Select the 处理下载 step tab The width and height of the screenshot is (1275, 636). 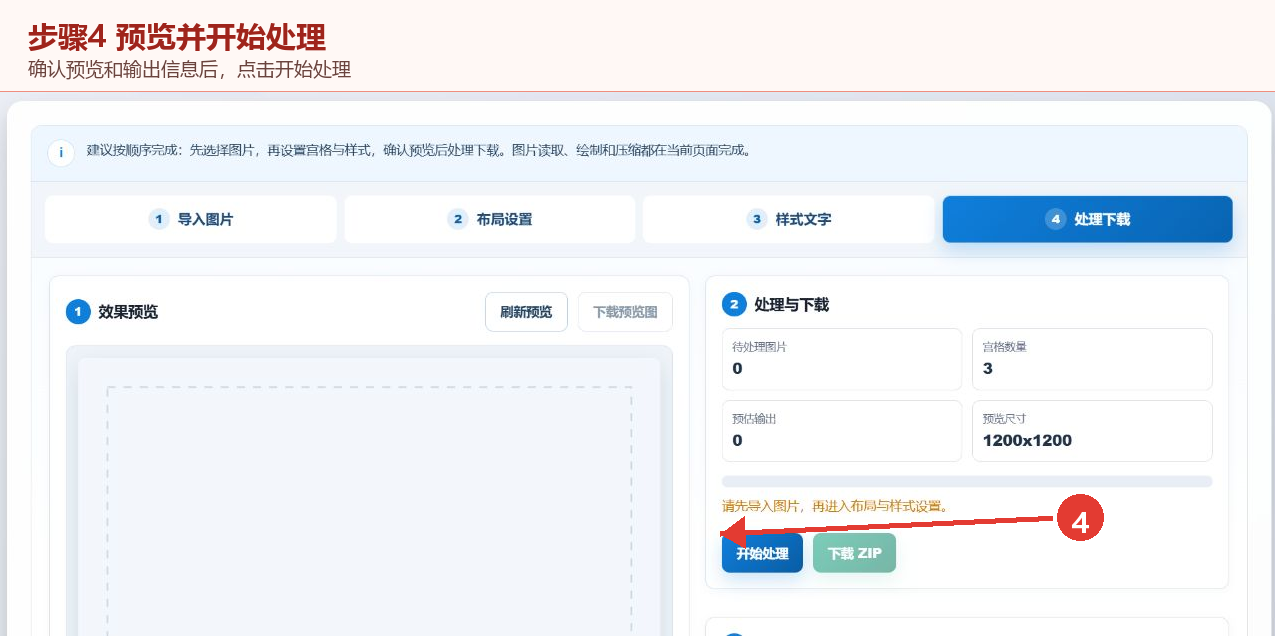point(1087,219)
